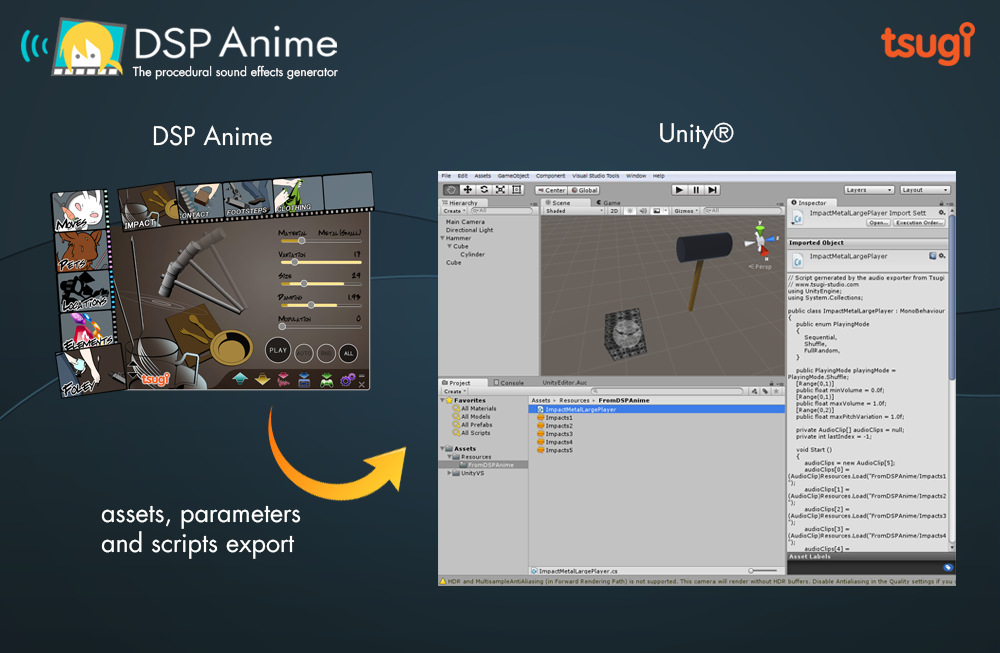
Task: Click the scene orientation gizmo
Action: [761, 240]
